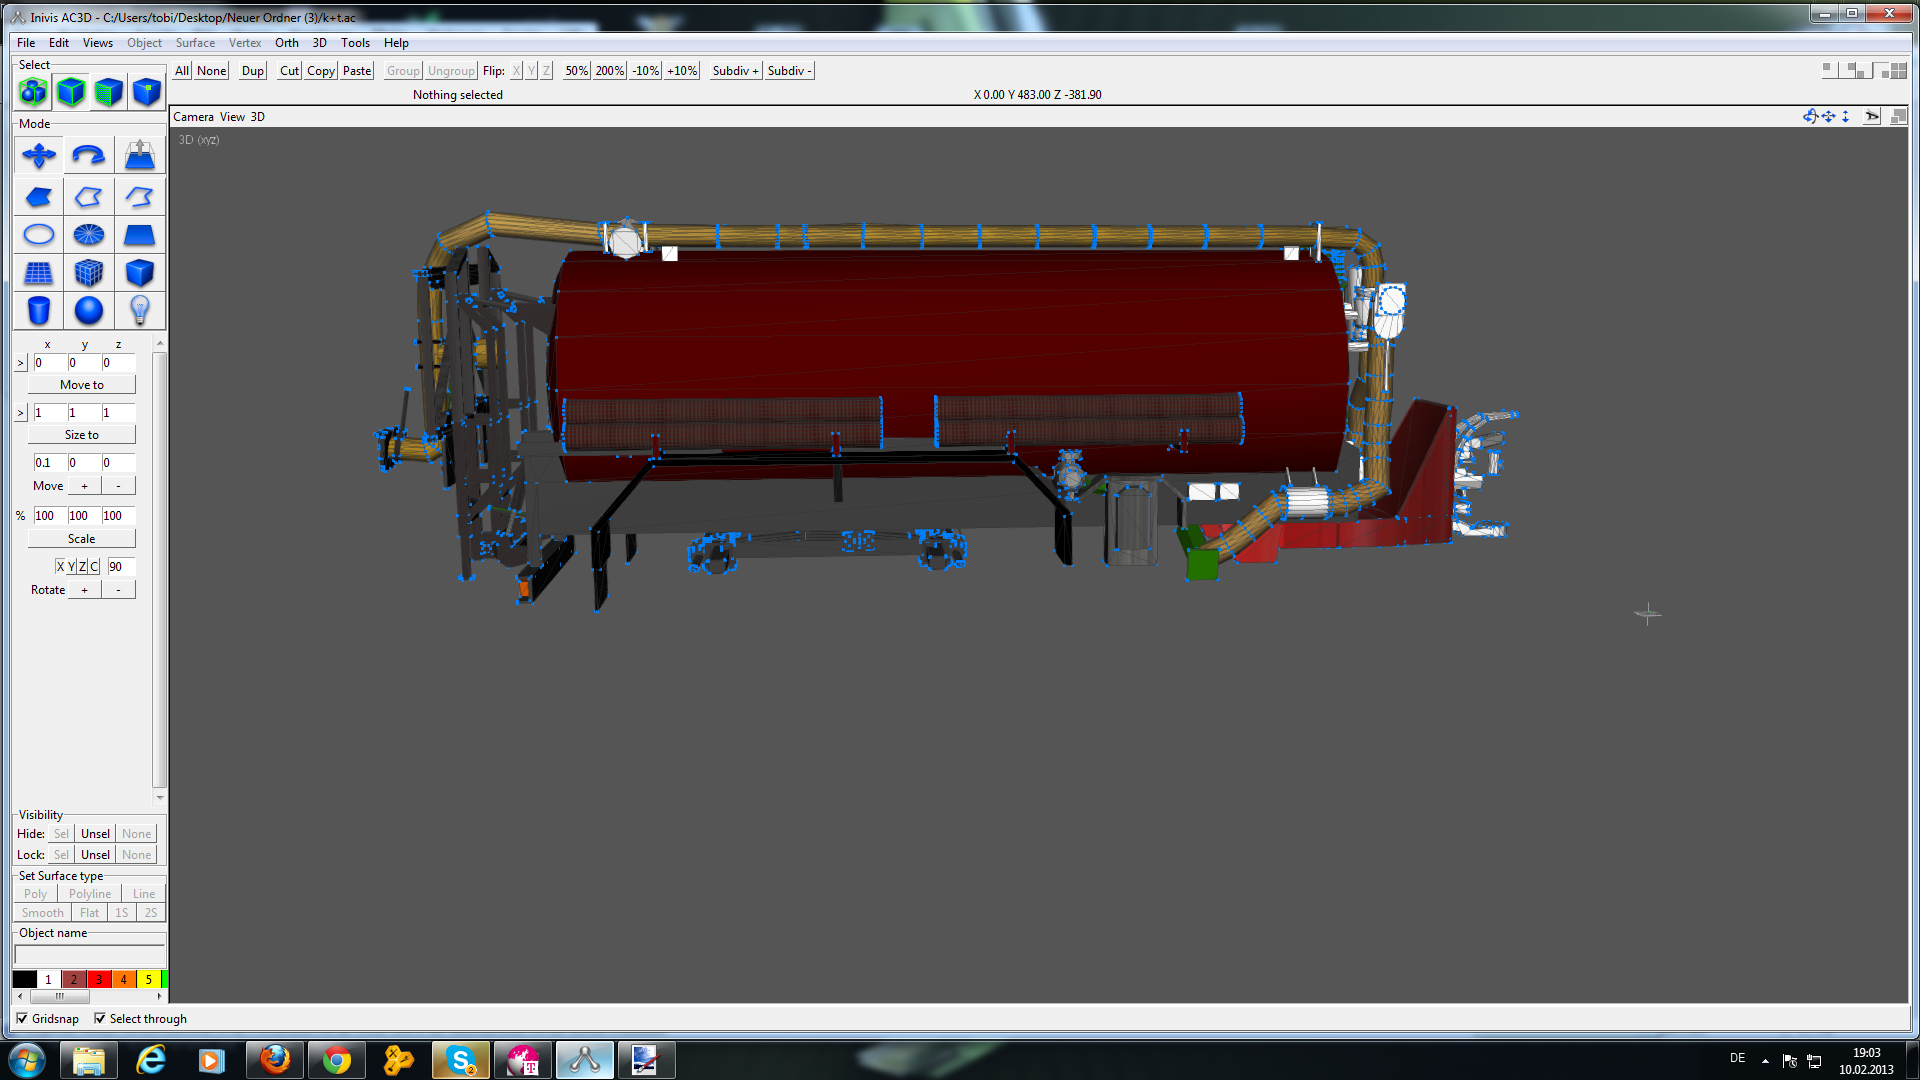Image resolution: width=1920 pixels, height=1080 pixels.
Task: Select the Sphere primitive tool
Action: click(89, 311)
